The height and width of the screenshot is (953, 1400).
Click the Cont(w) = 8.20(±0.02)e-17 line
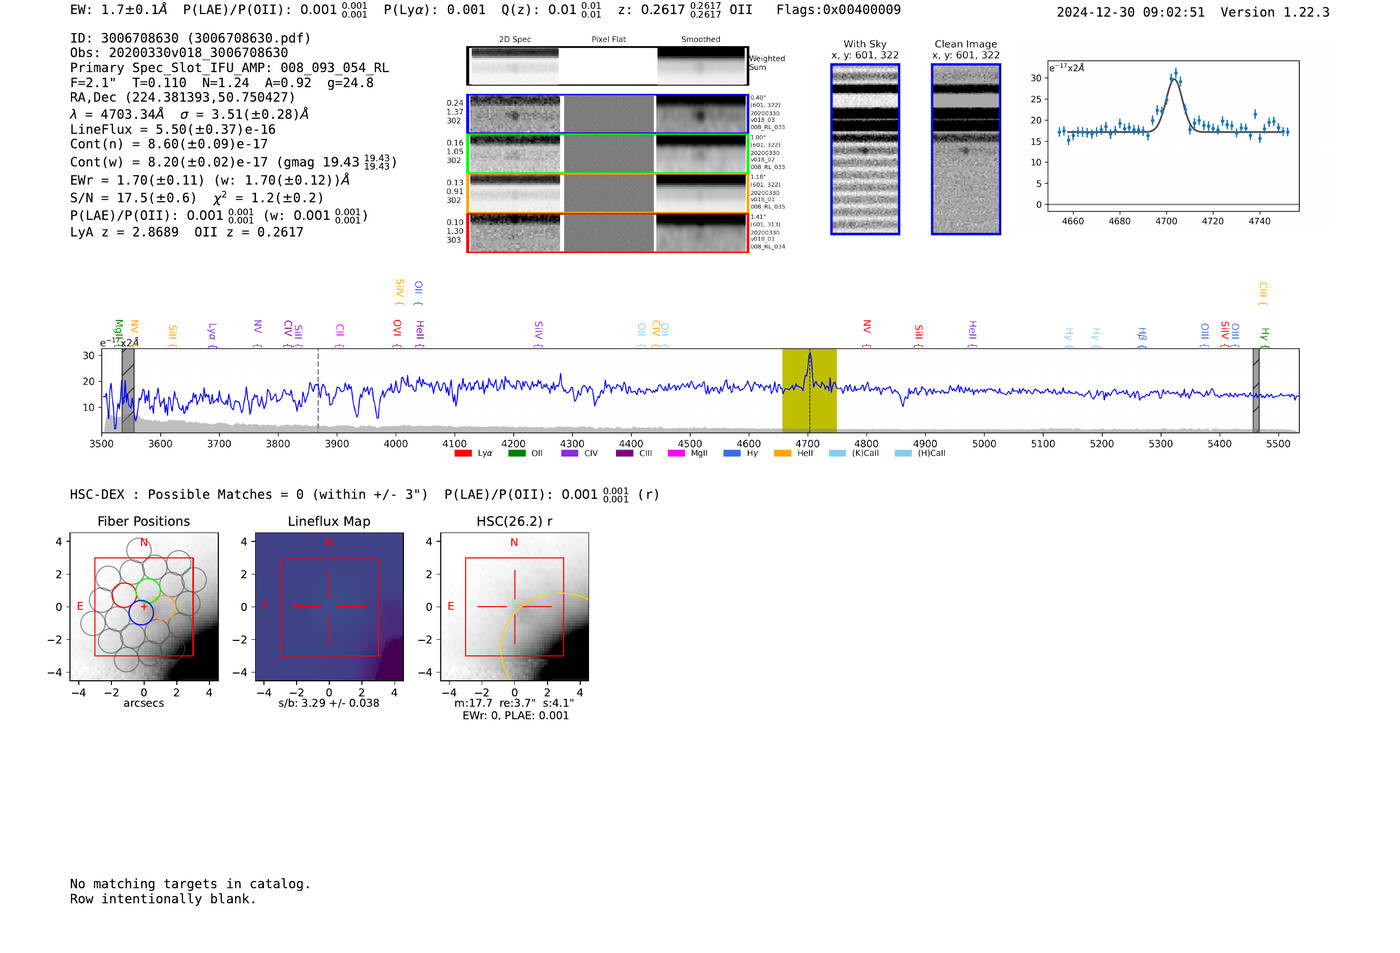click(234, 162)
